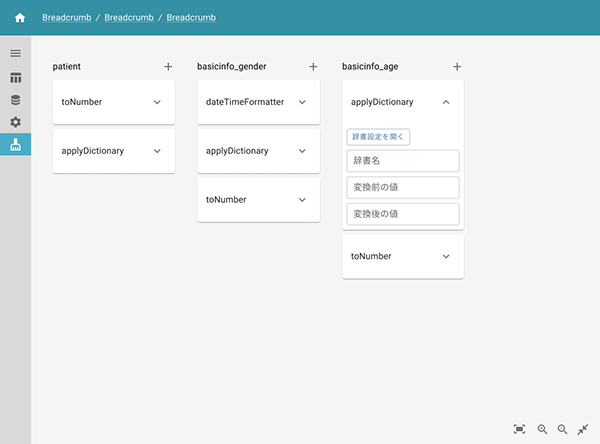This screenshot has width=600, height=444.
Task: Click the zoom out magnifier icon
Action: pyautogui.click(x=562, y=429)
